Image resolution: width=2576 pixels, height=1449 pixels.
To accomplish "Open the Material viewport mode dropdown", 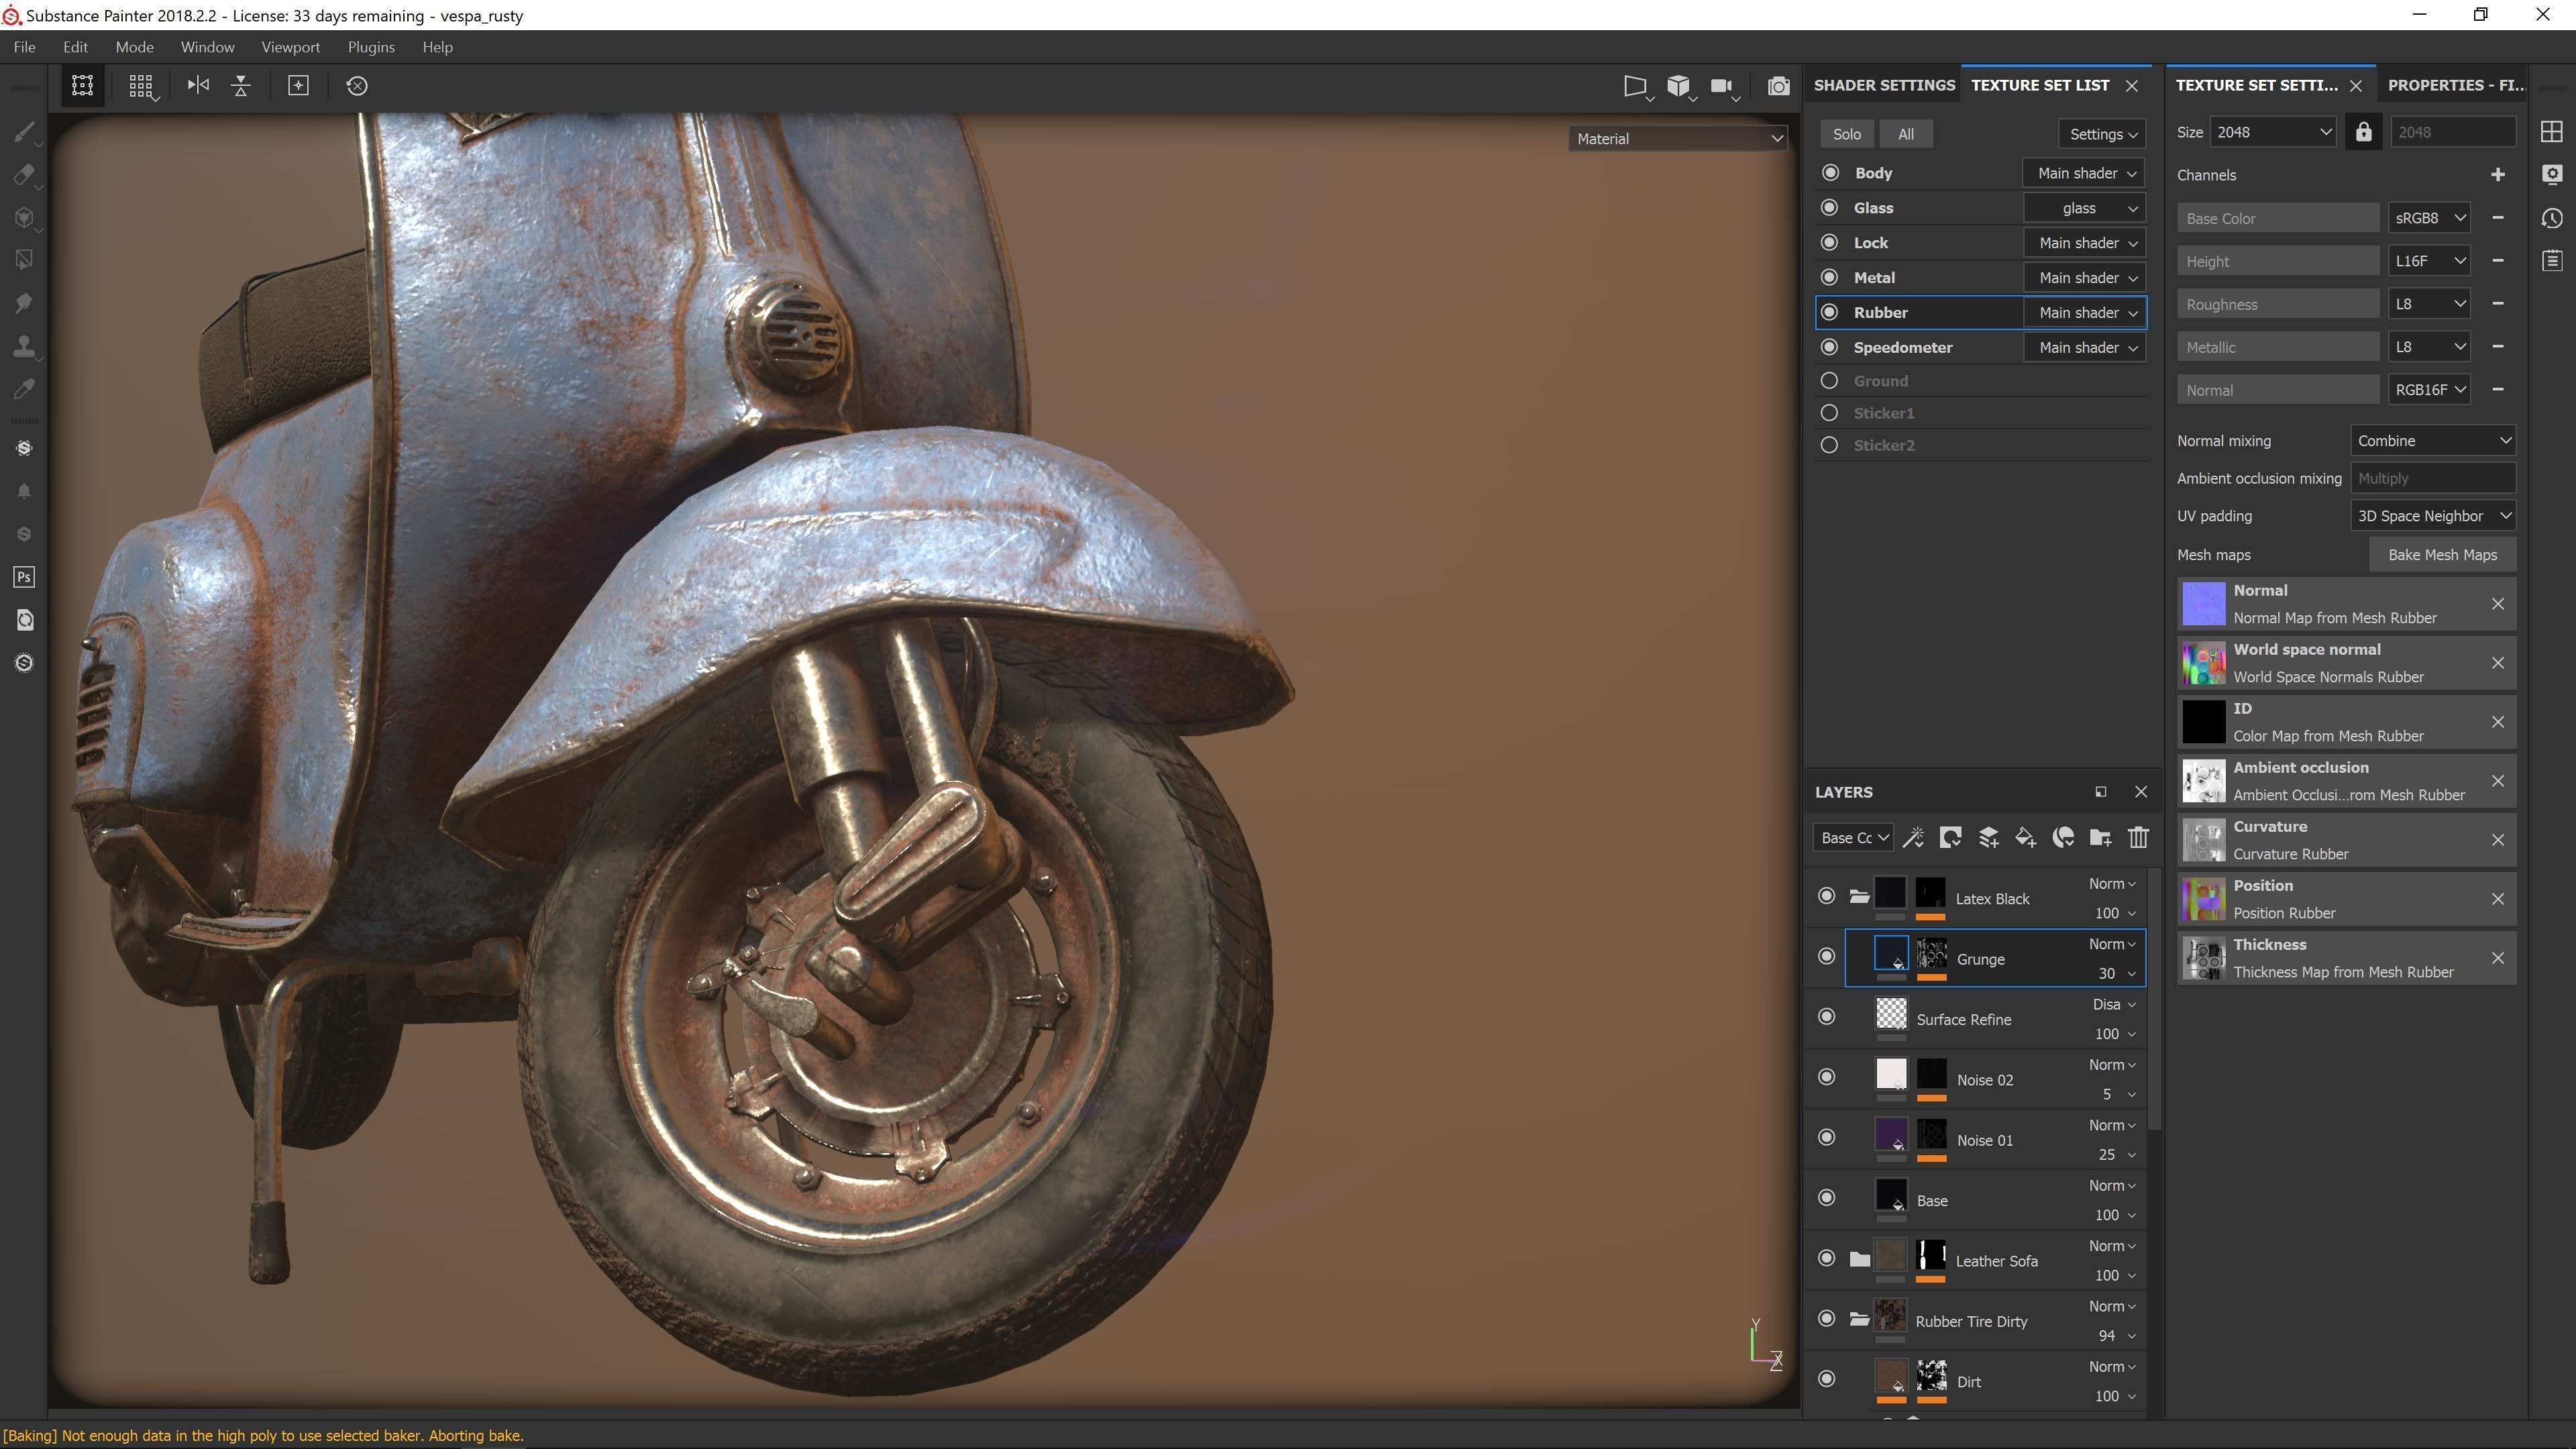I will point(1678,139).
